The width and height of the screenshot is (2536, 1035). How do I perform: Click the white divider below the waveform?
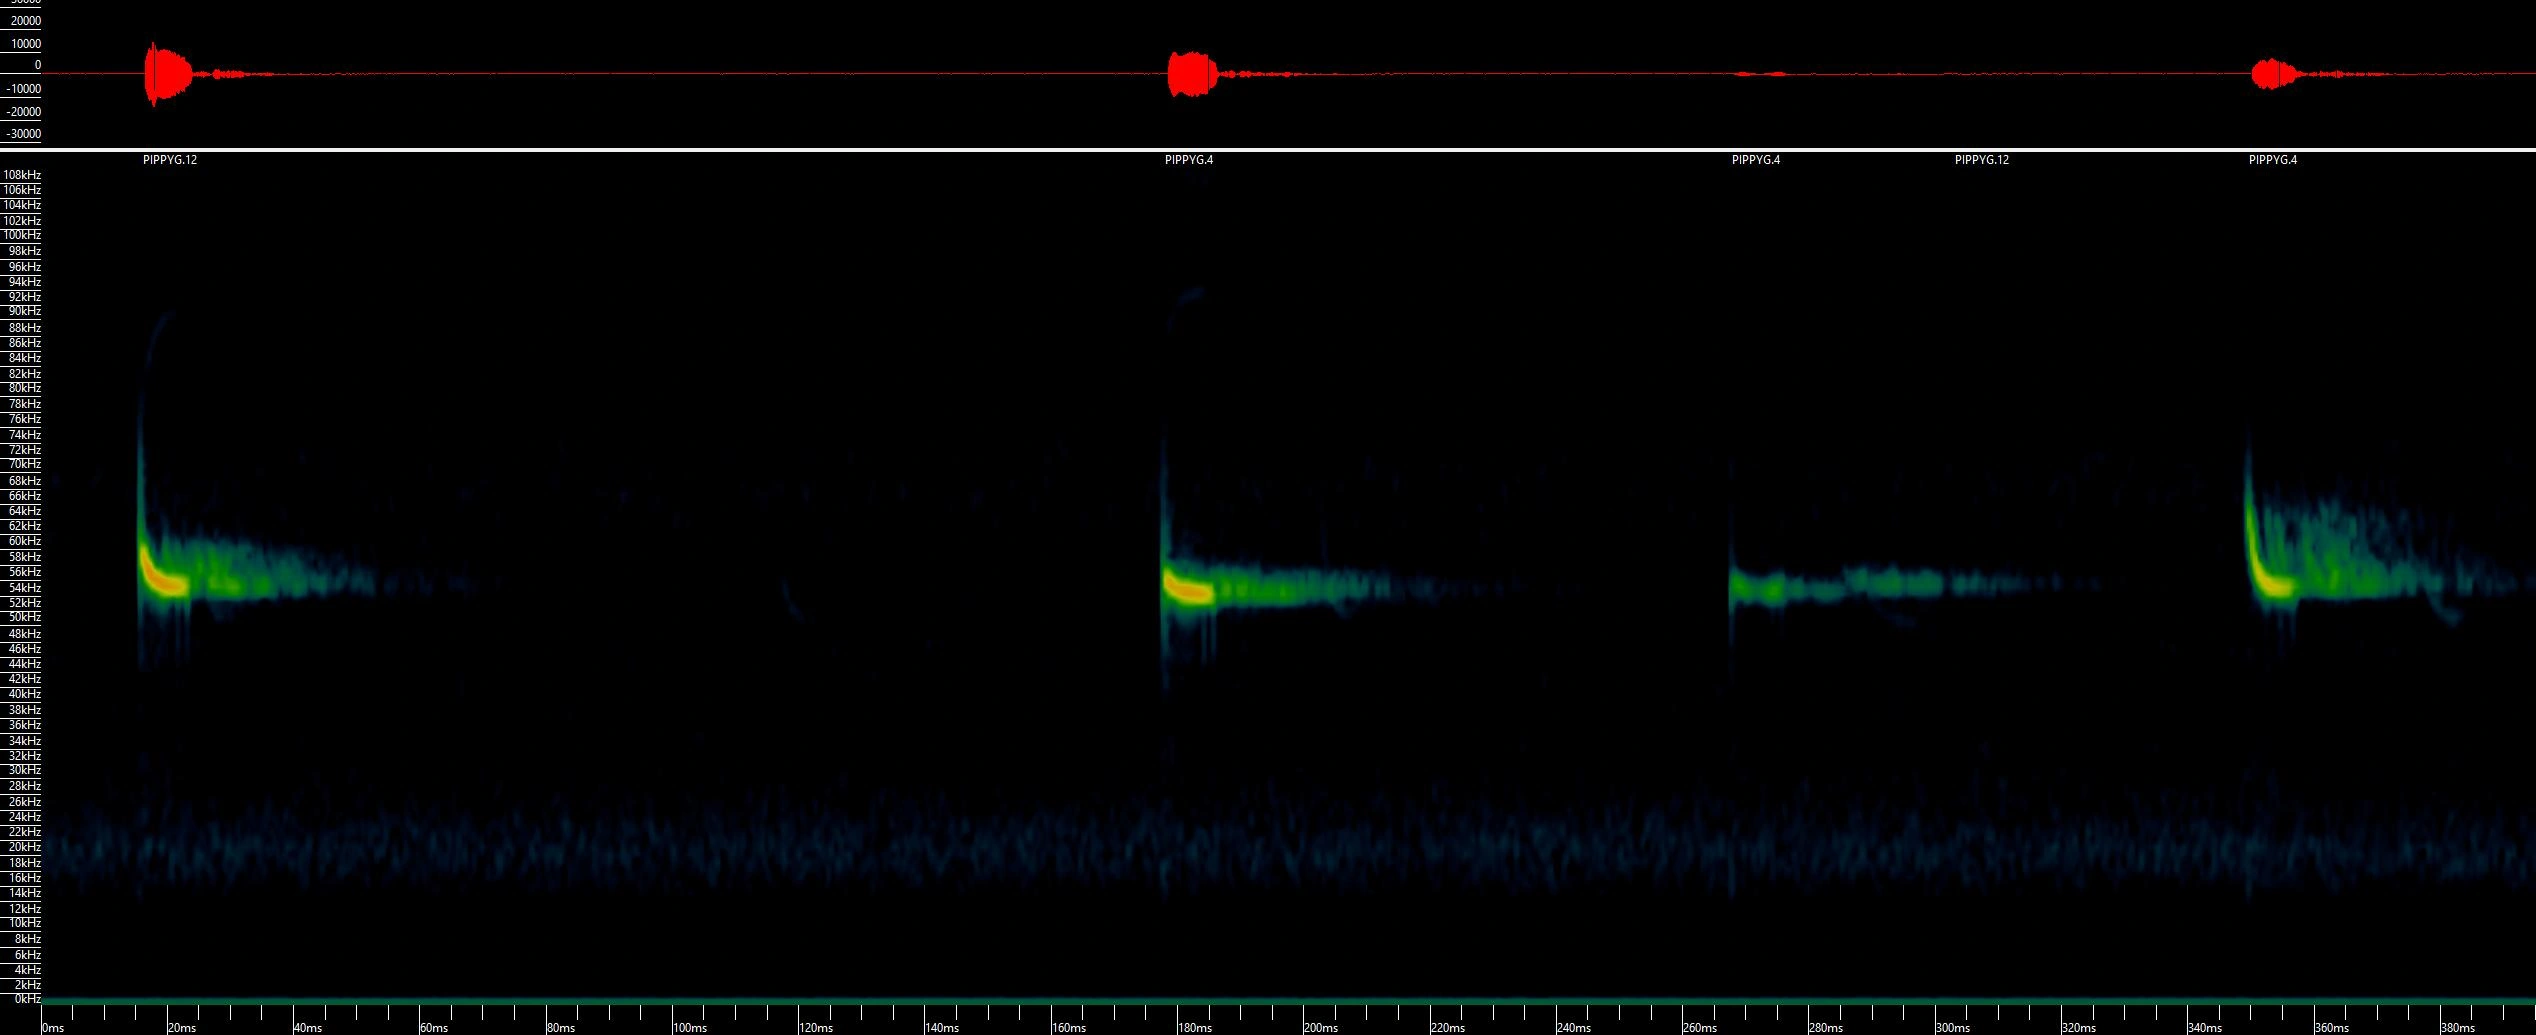1268,150
